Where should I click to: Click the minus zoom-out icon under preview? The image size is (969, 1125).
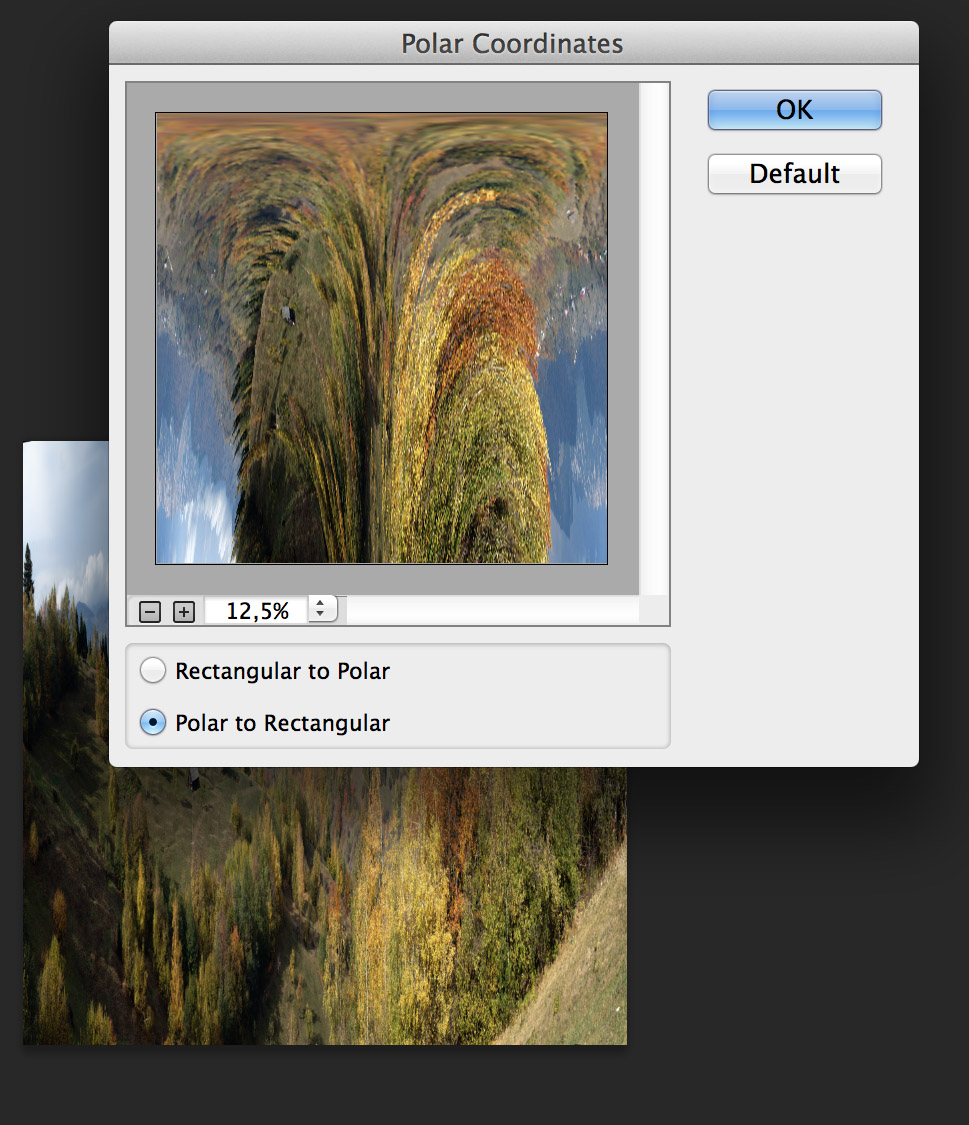pos(150,612)
